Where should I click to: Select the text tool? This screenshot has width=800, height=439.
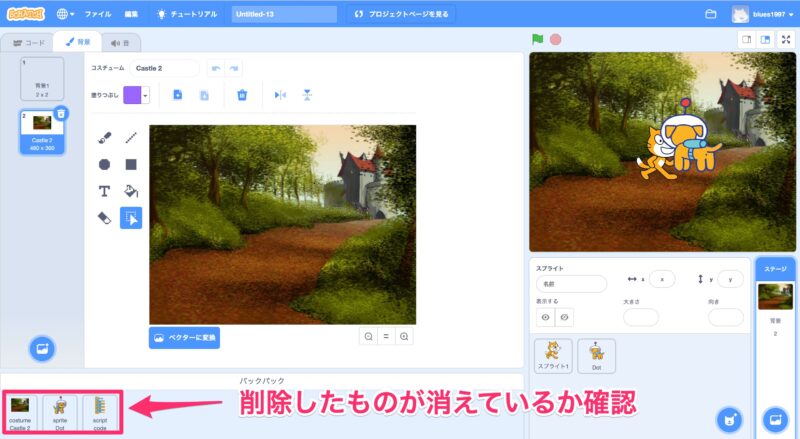(x=104, y=191)
